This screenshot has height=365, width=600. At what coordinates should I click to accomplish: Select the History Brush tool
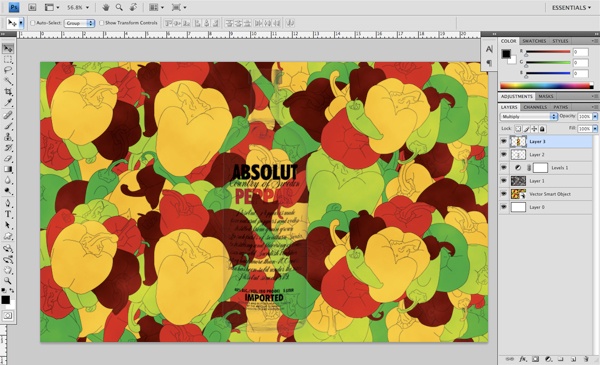[8, 147]
